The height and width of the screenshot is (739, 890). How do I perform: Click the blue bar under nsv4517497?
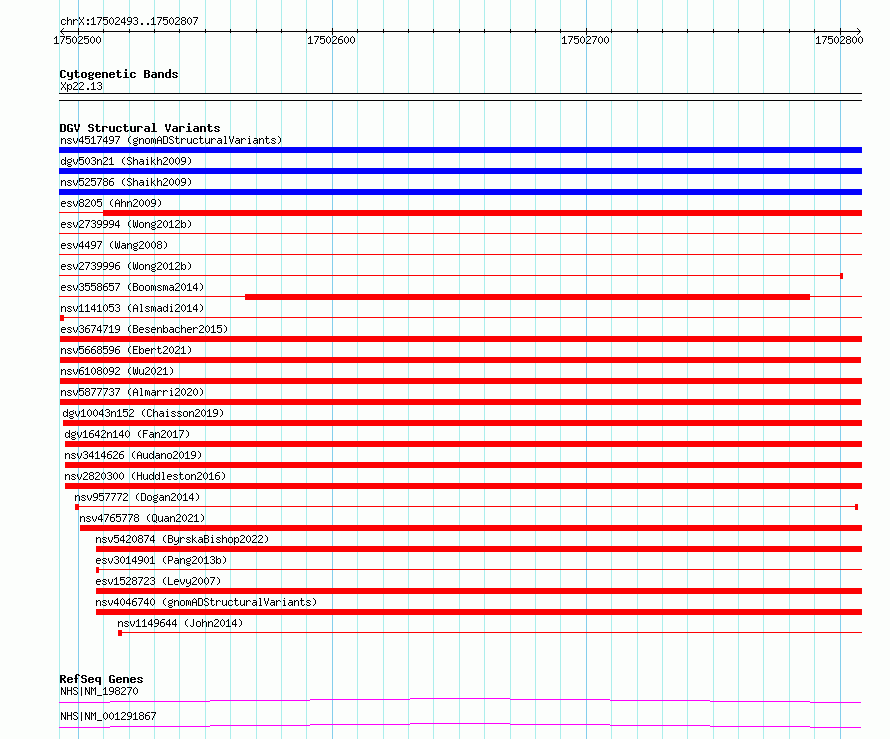460,150
